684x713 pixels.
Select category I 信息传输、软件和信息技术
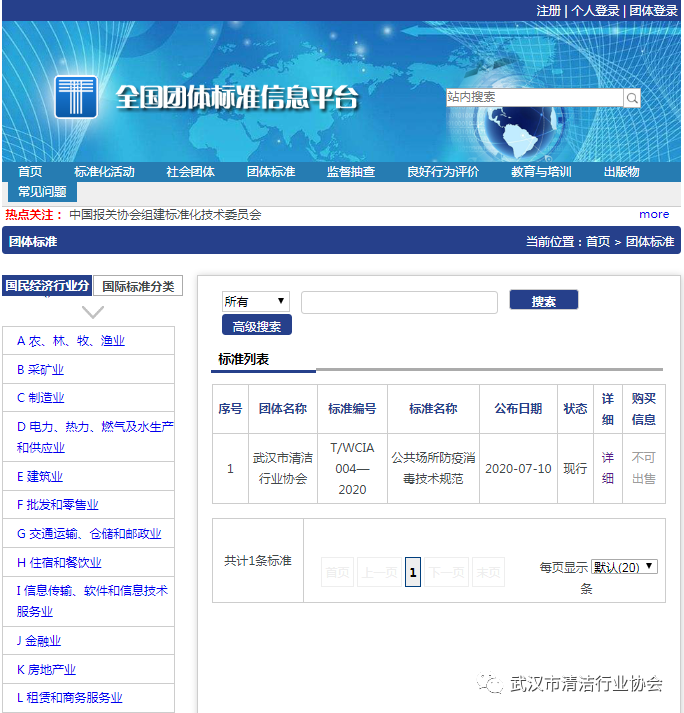[92, 601]
